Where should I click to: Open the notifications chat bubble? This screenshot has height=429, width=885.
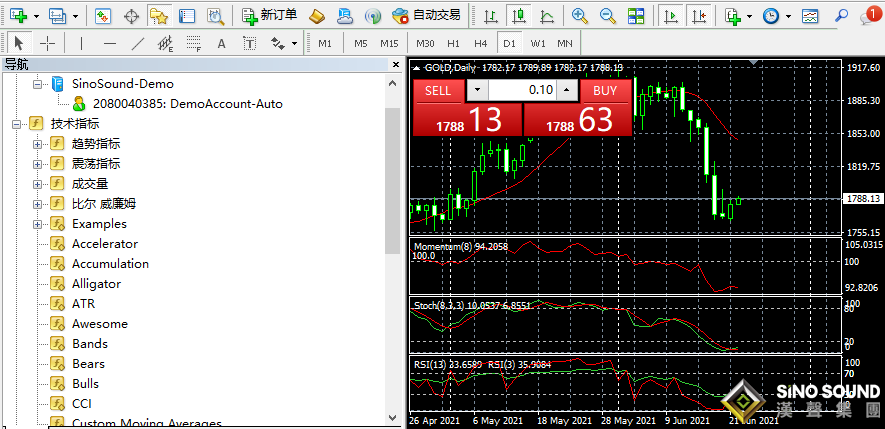(x=869, y=16)
